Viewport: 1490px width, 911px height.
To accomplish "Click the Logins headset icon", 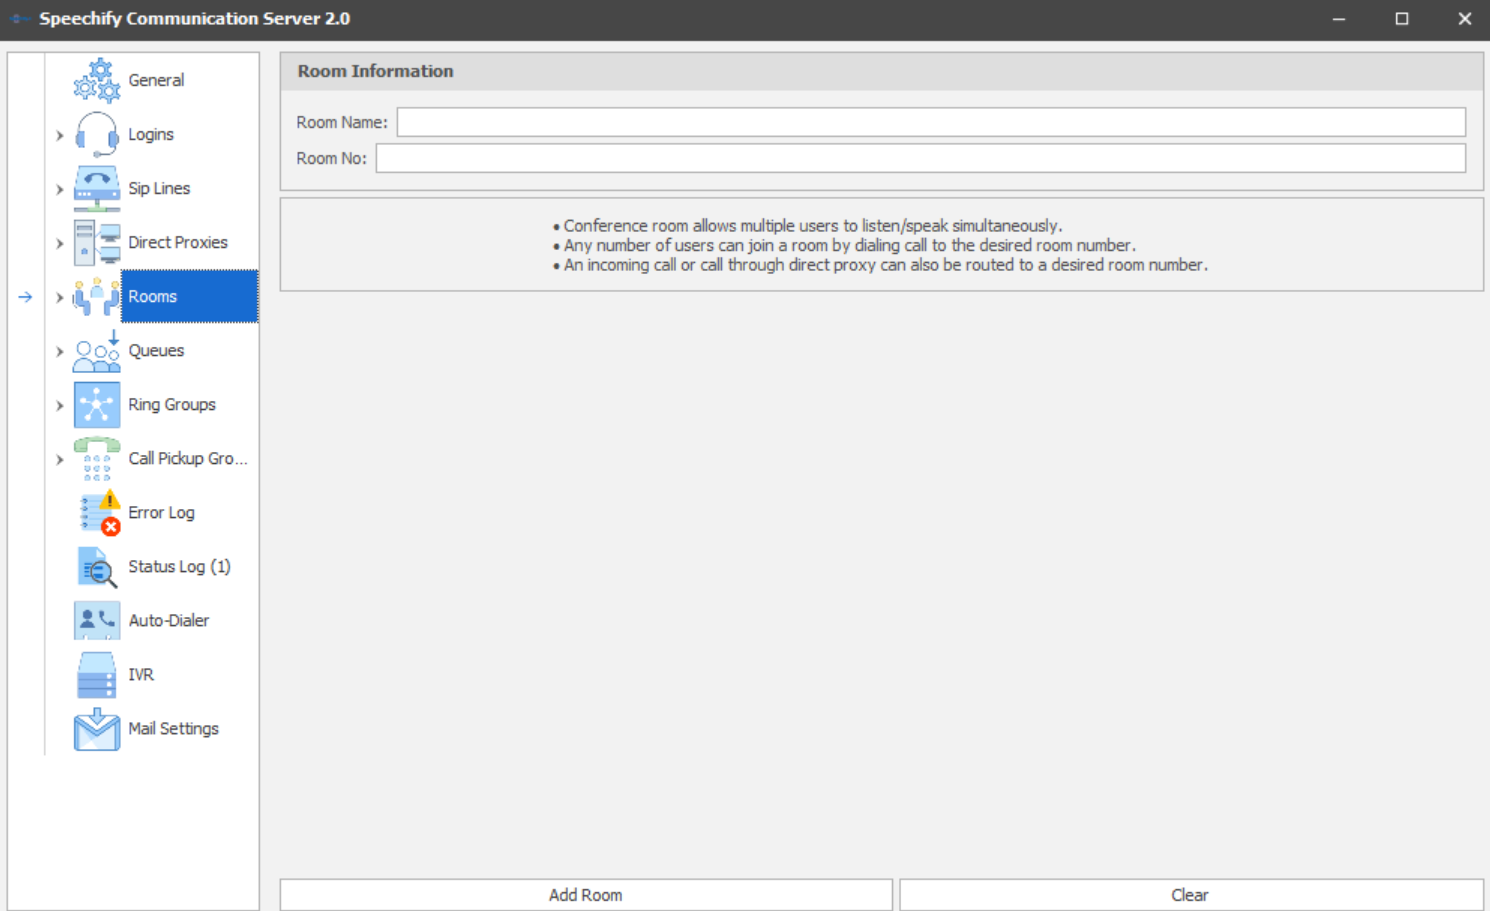I will [97, 134].
